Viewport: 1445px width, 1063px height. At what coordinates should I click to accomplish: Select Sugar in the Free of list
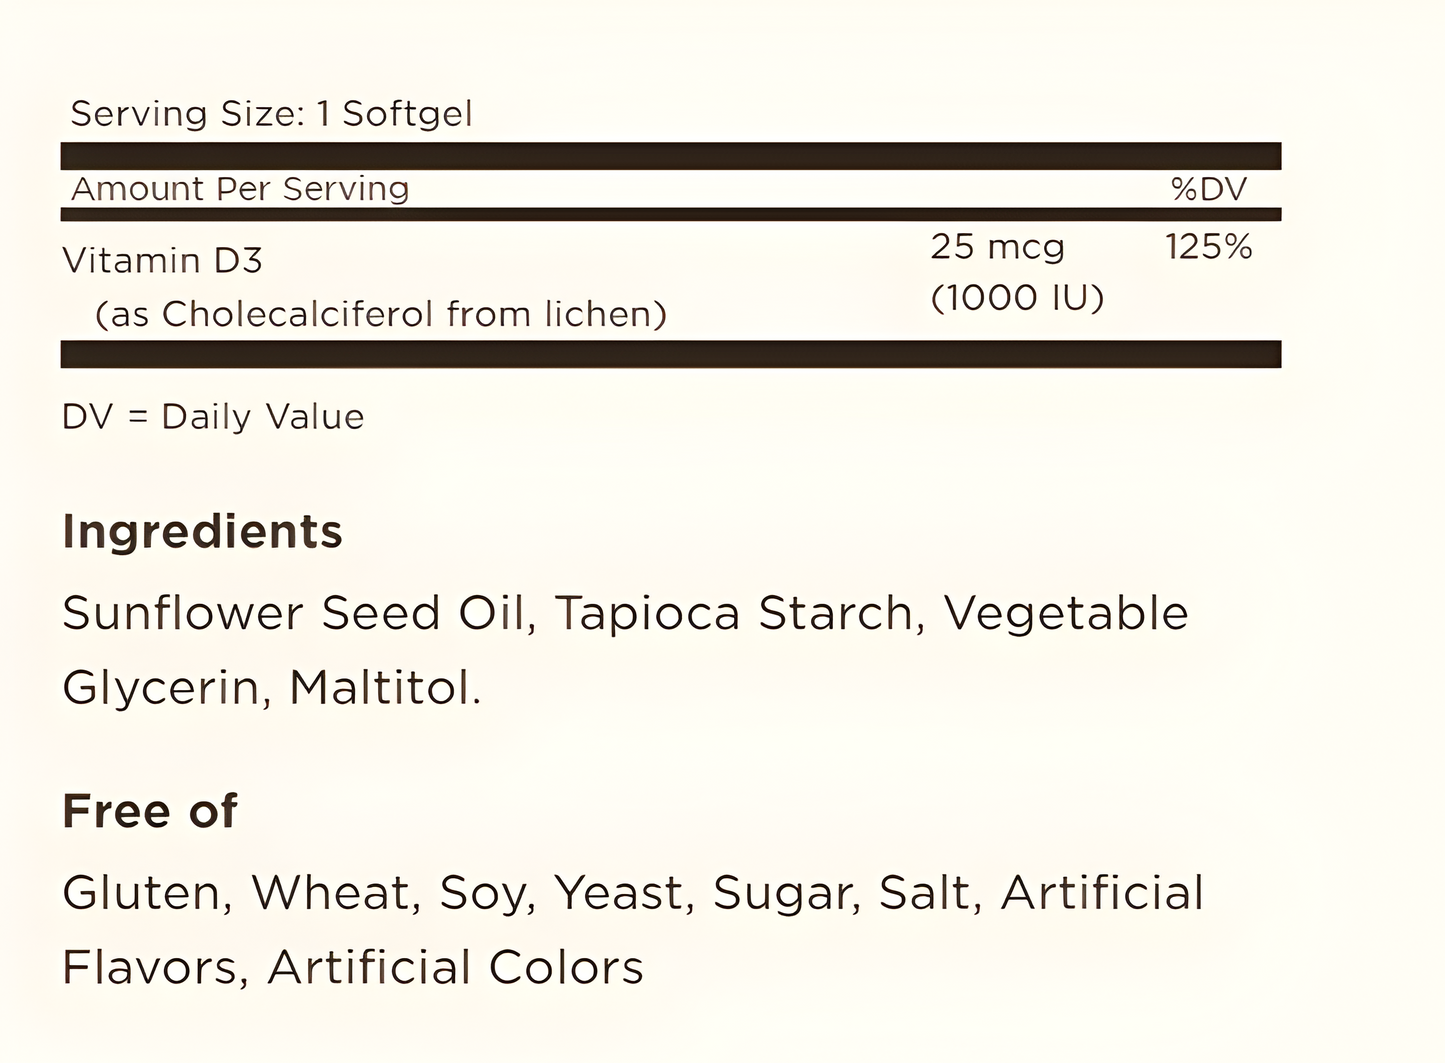point(785,893)
